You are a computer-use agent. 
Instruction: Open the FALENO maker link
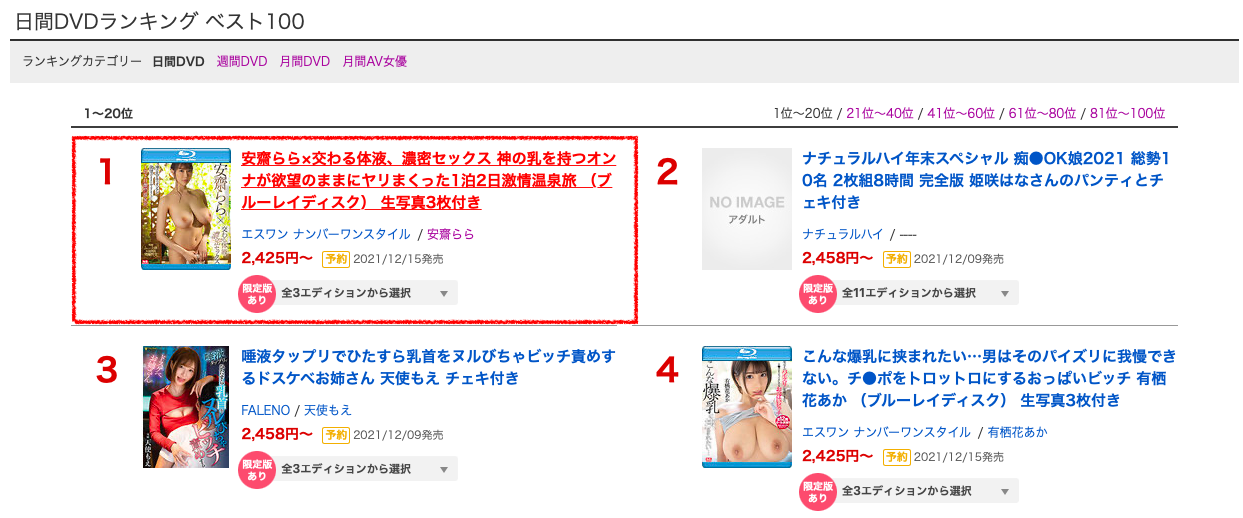point(266,410)
